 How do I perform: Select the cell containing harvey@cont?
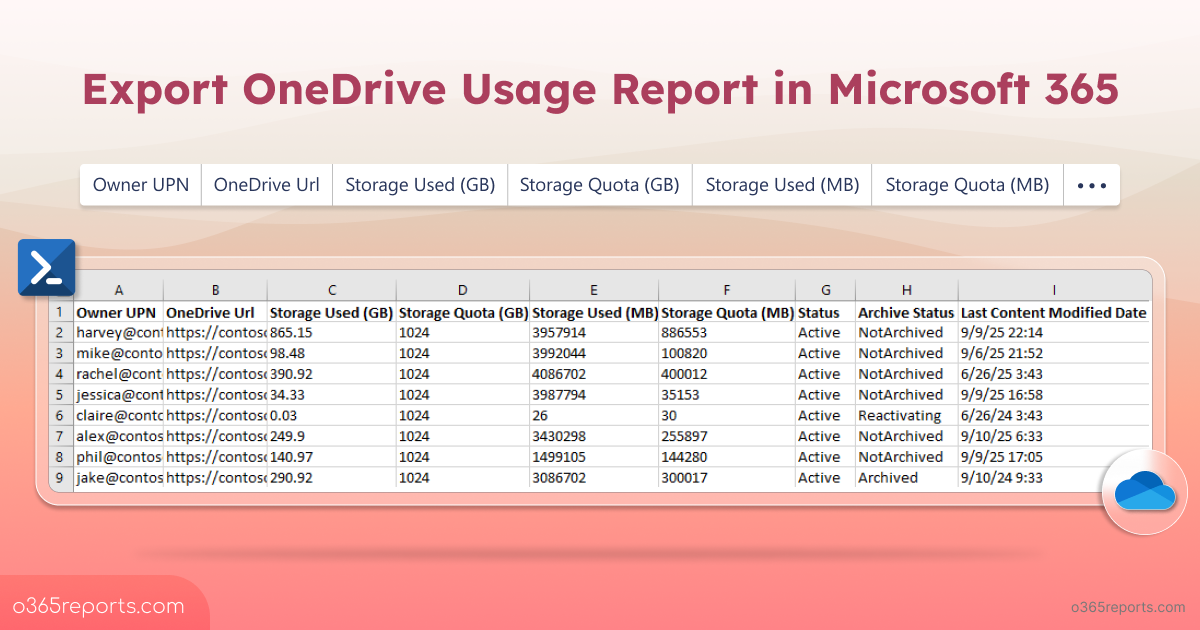(x=119, y=332)
